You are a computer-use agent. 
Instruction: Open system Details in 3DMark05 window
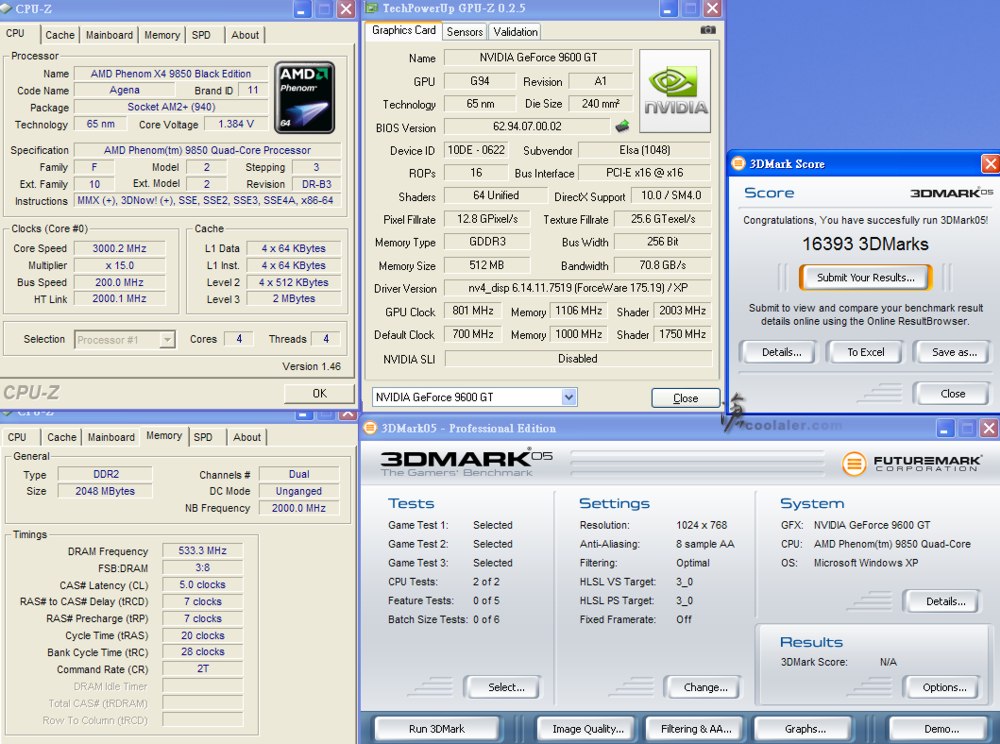(945, 601)
